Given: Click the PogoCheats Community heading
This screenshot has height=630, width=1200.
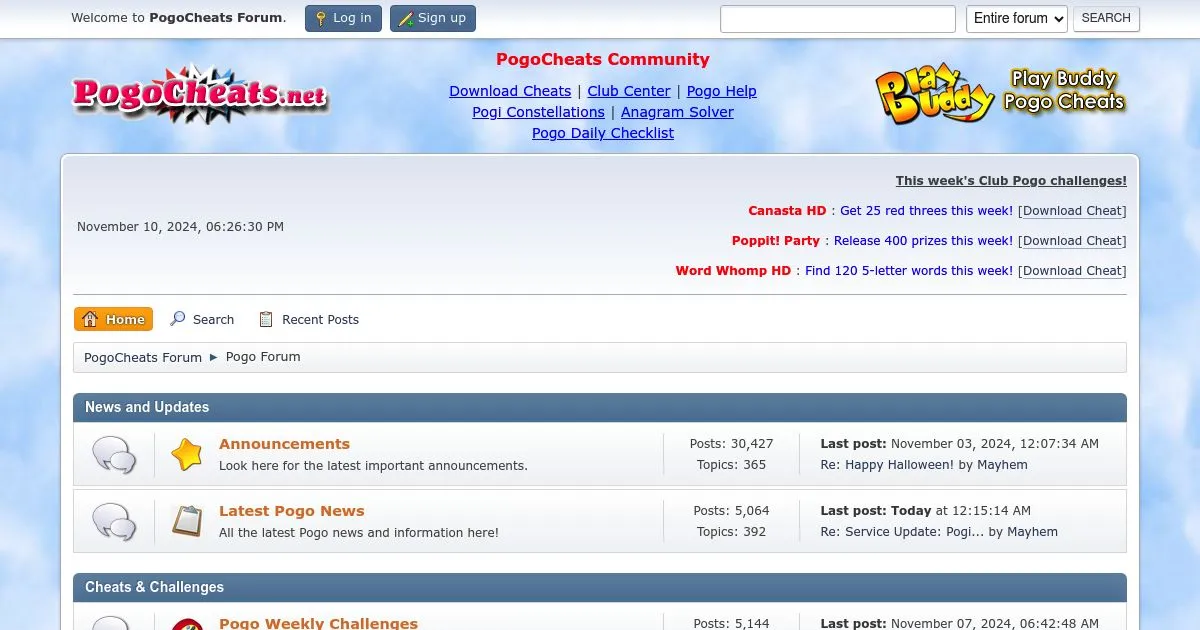Looking at the screenshot, I should [603, 60].
